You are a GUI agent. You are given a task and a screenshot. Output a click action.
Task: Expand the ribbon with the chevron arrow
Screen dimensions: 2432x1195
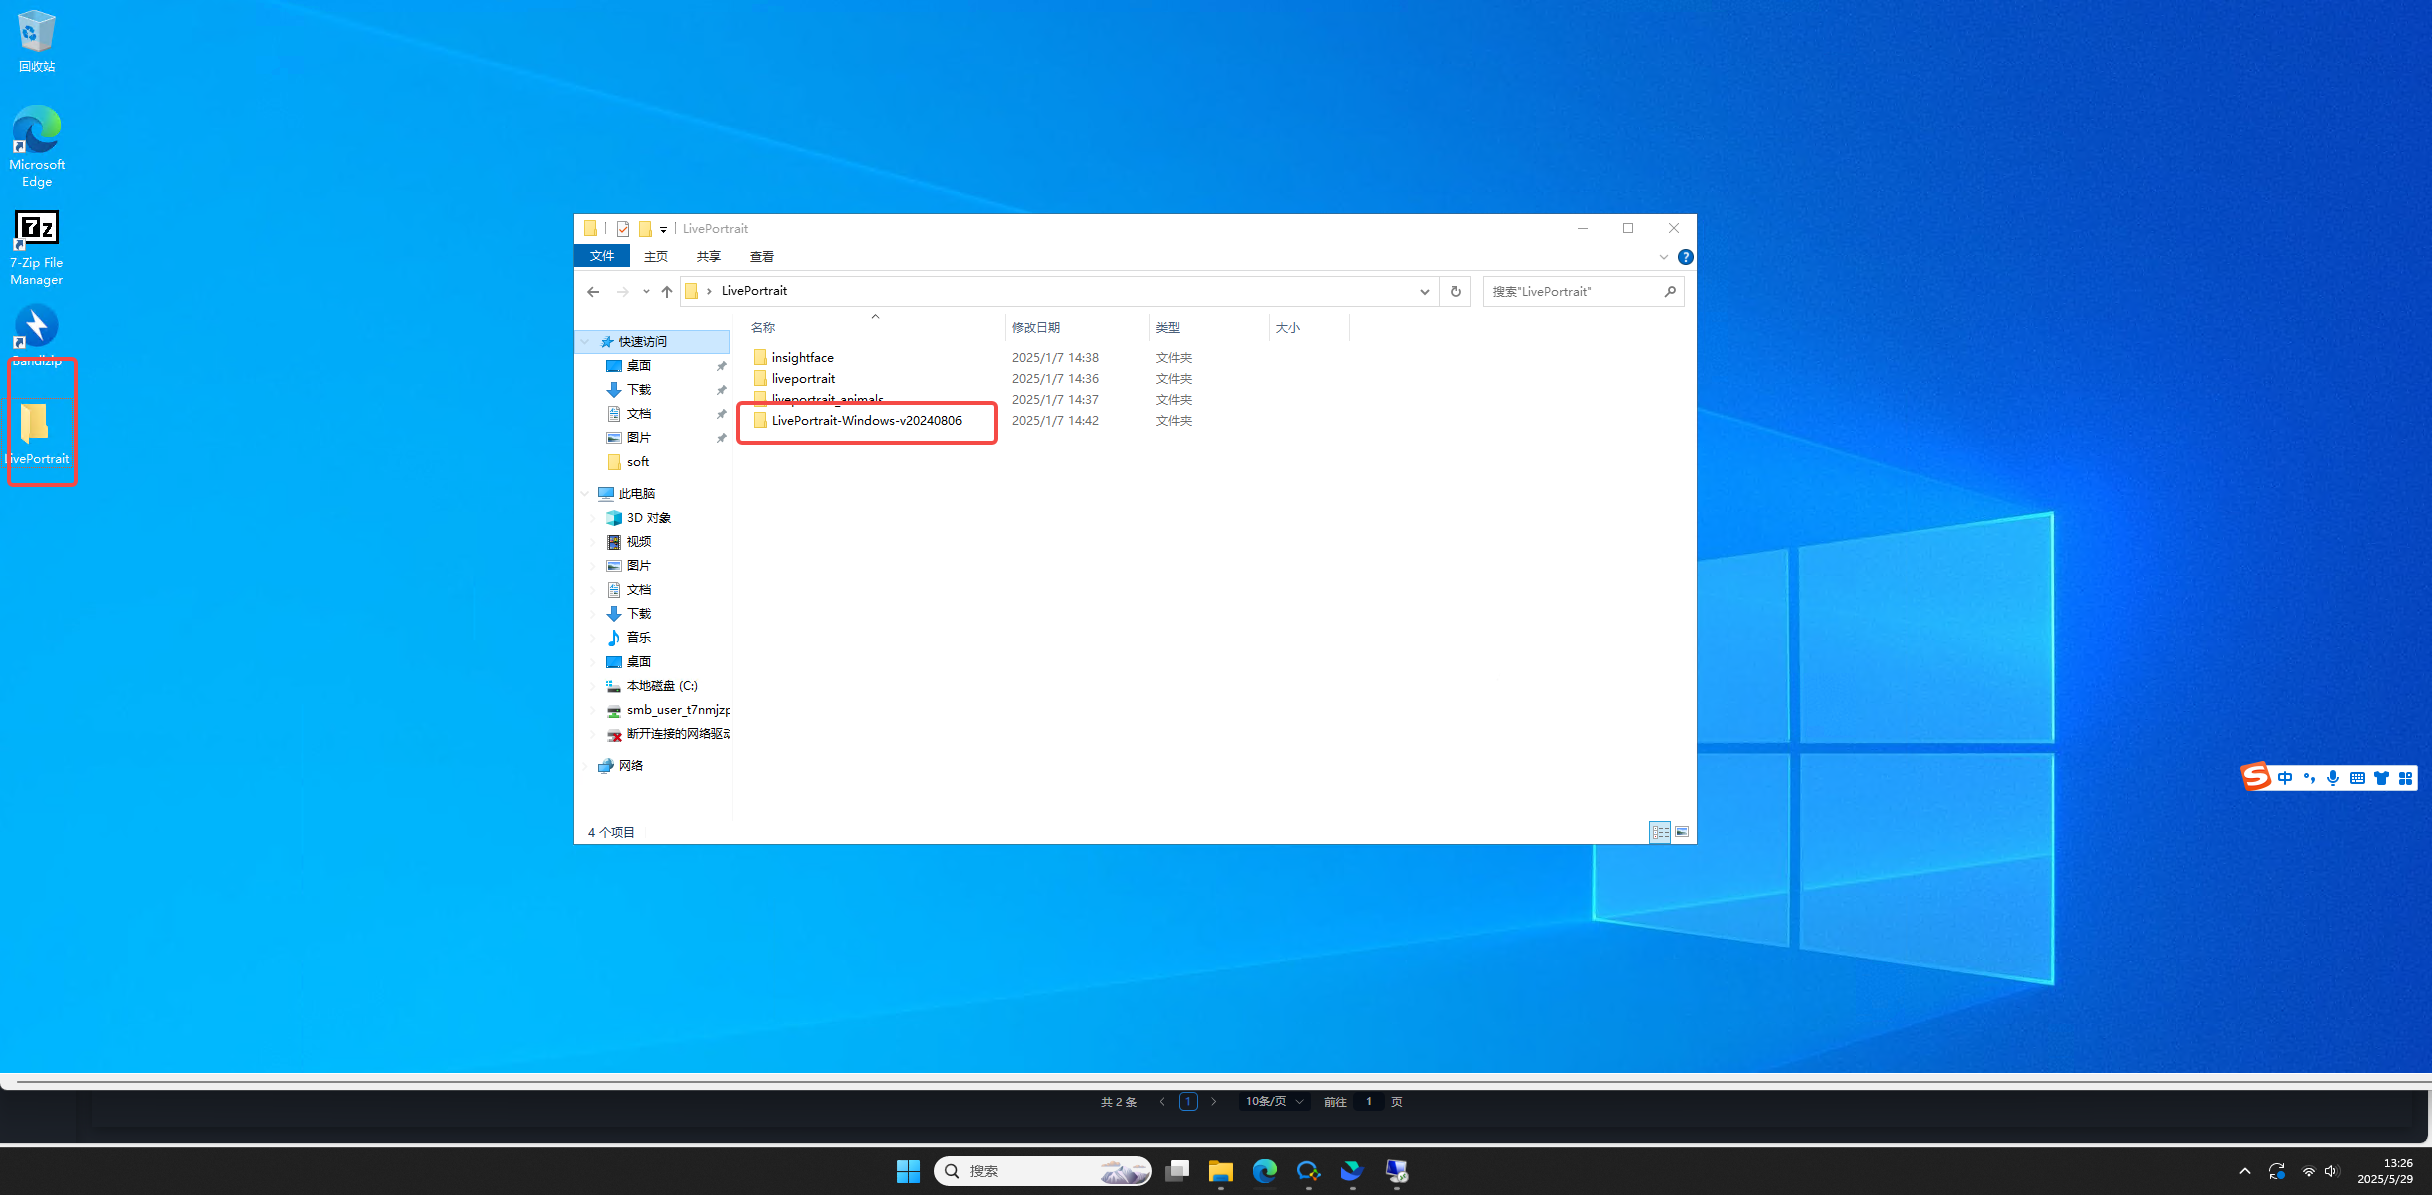[1664, 257]
